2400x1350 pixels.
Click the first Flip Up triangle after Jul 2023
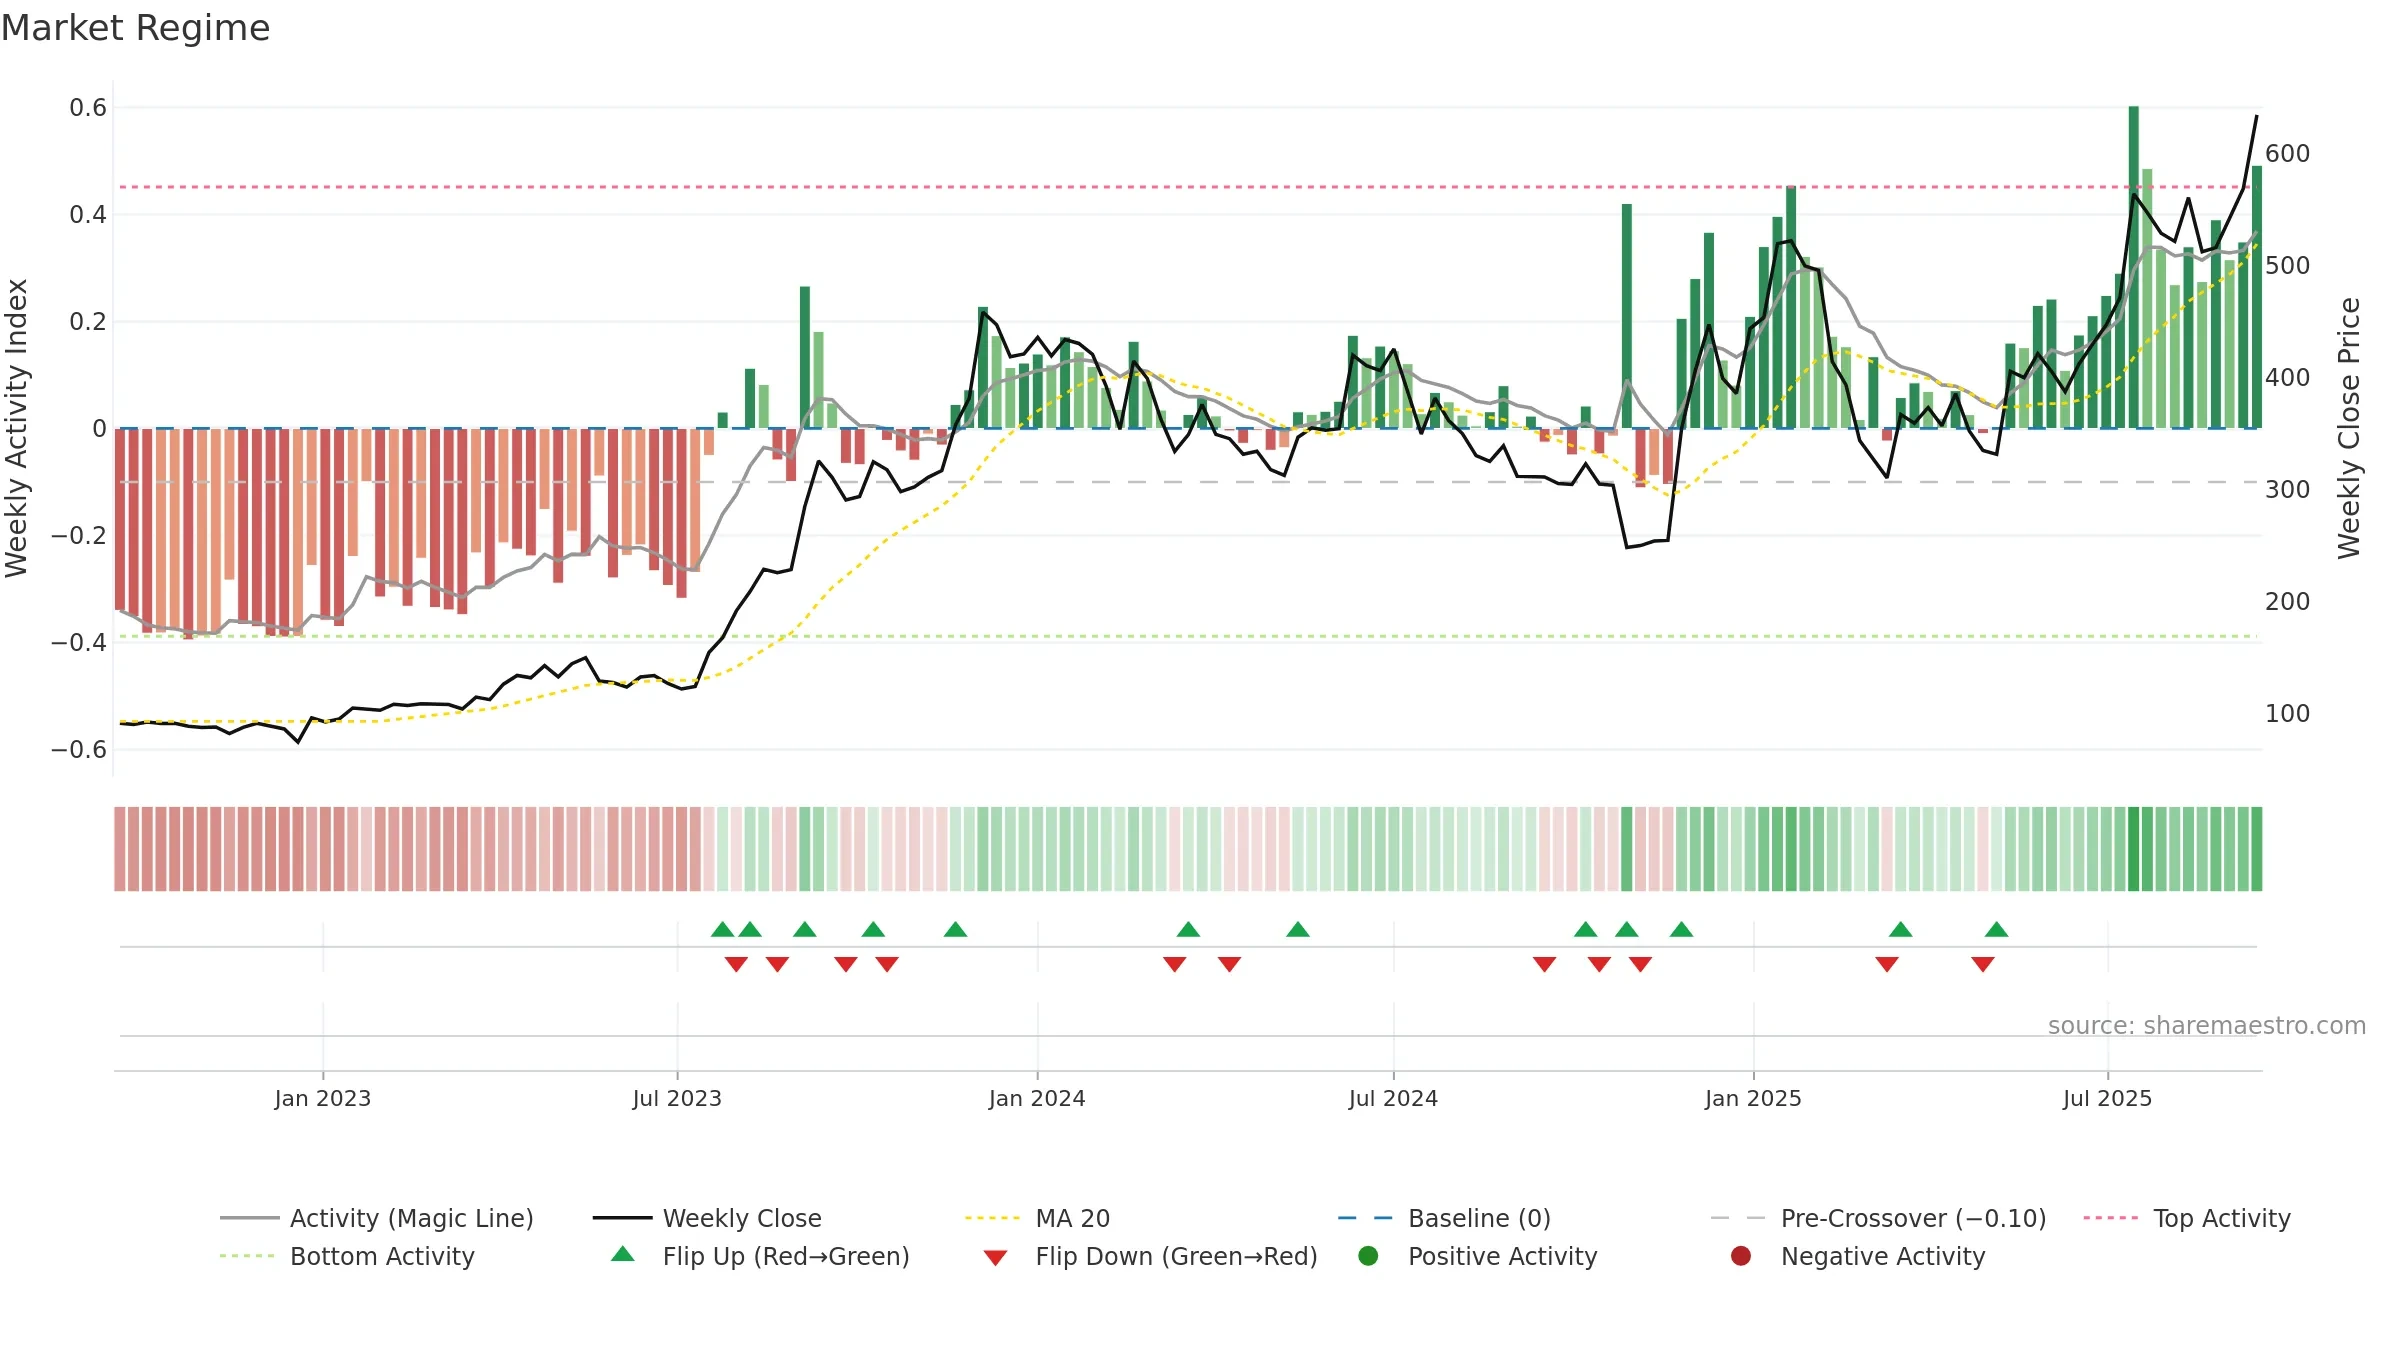click(723, 929)
